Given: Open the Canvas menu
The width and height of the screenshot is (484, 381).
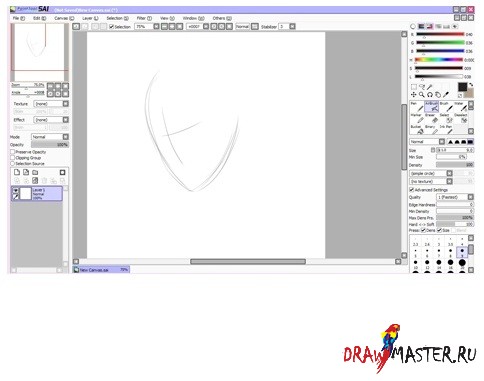Looking at the screenshot, I should pyautogui.click(x=64, y=18).
